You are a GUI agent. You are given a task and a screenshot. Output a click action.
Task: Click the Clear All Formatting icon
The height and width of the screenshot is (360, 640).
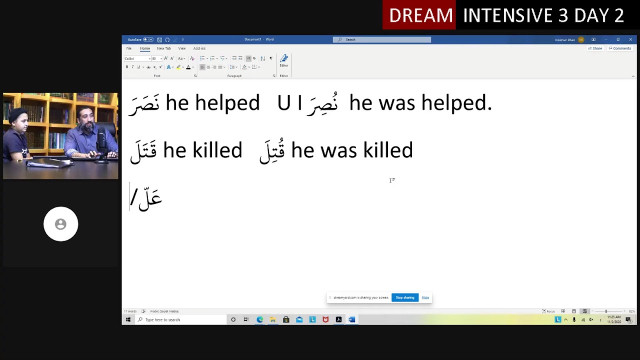click(x=192, y=58)
